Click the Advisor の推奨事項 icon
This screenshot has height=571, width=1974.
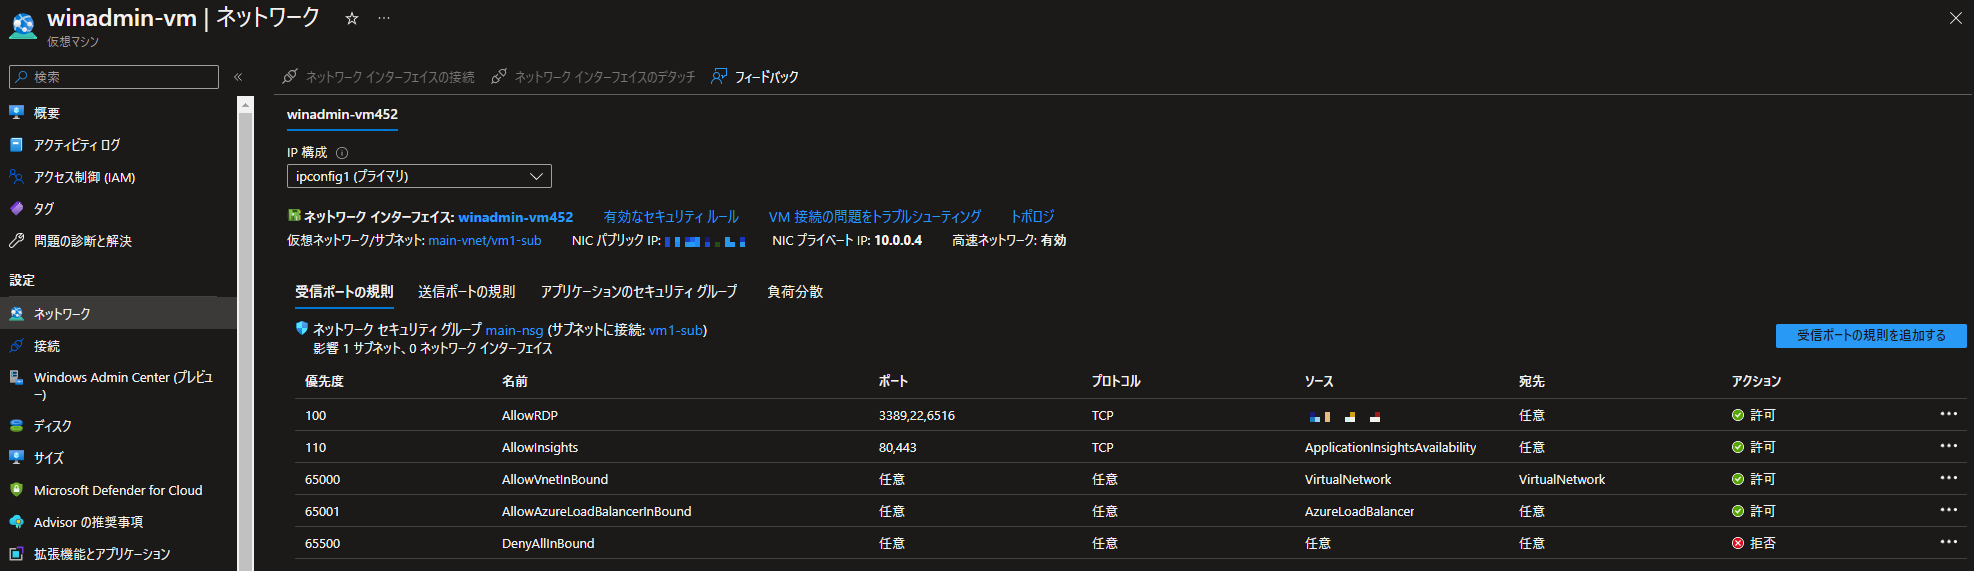point(16,522)
